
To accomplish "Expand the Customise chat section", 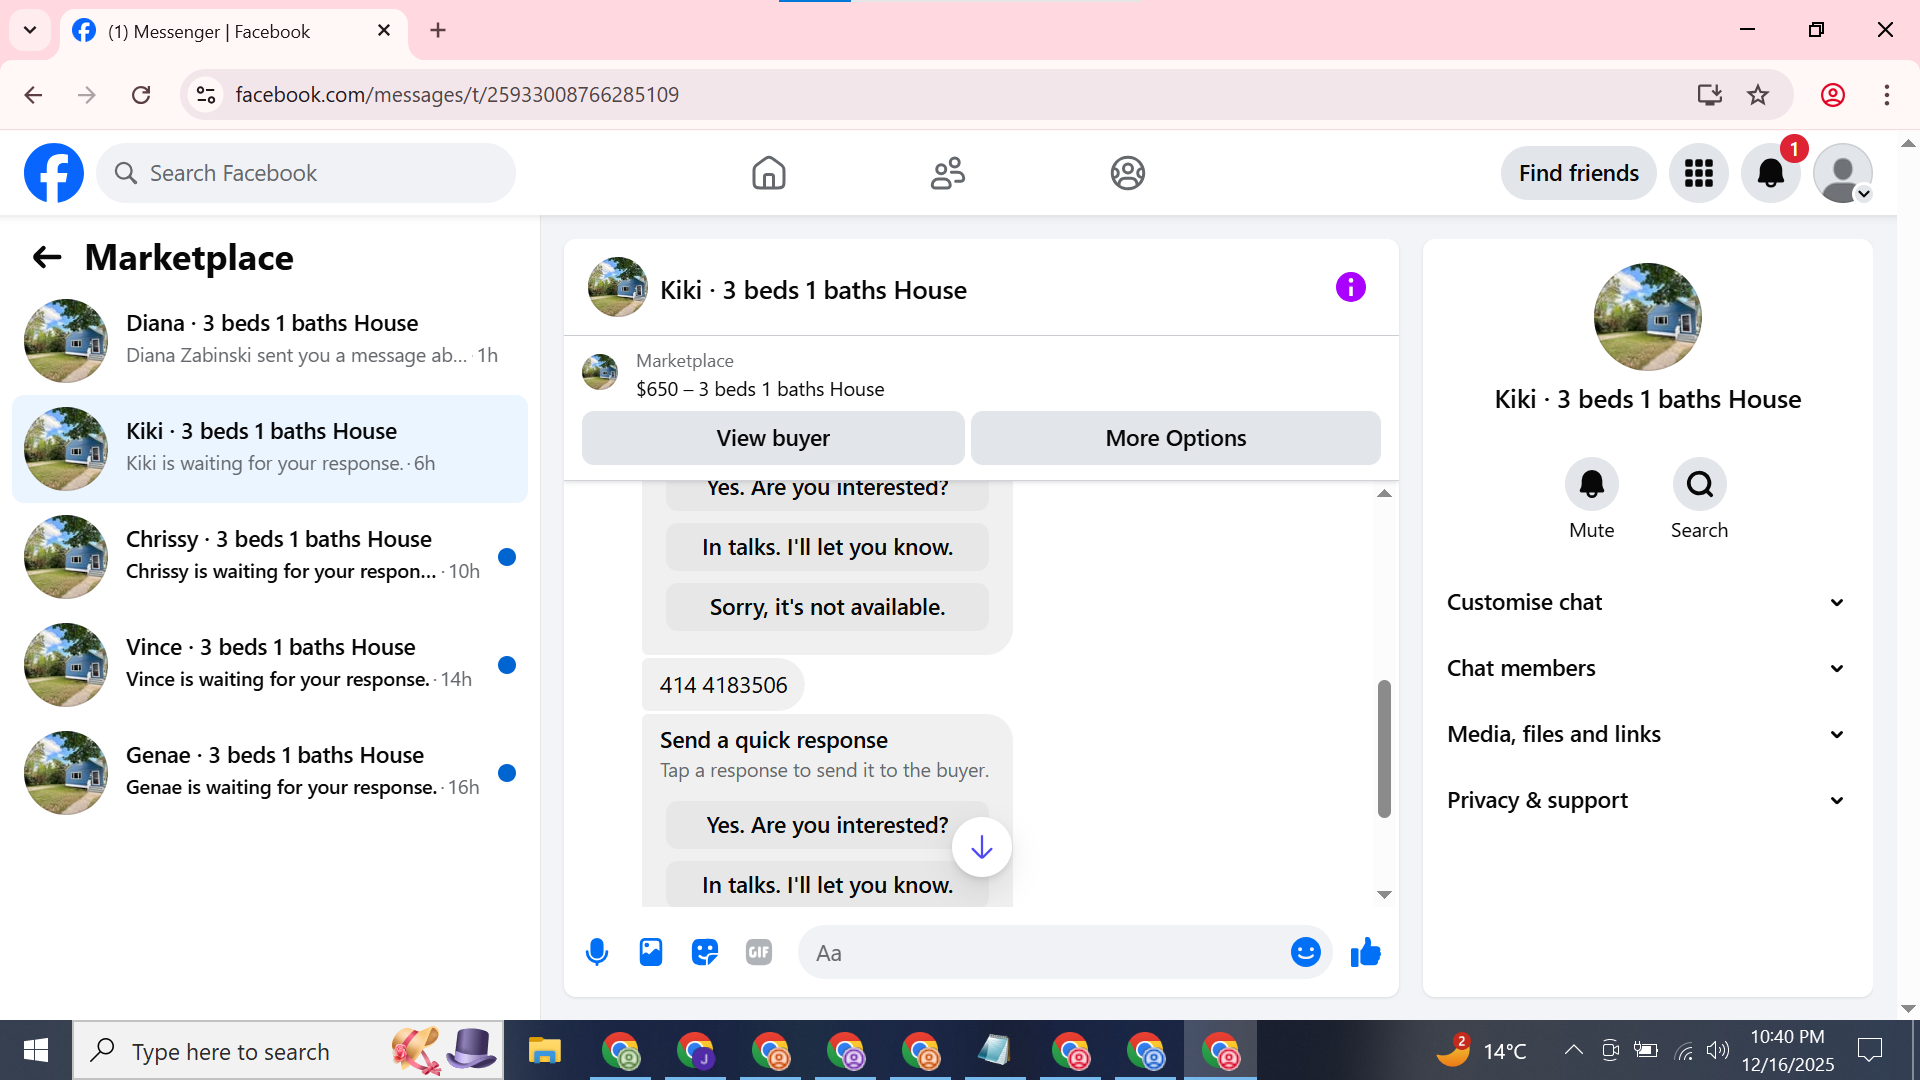I will pos(1646,602).
